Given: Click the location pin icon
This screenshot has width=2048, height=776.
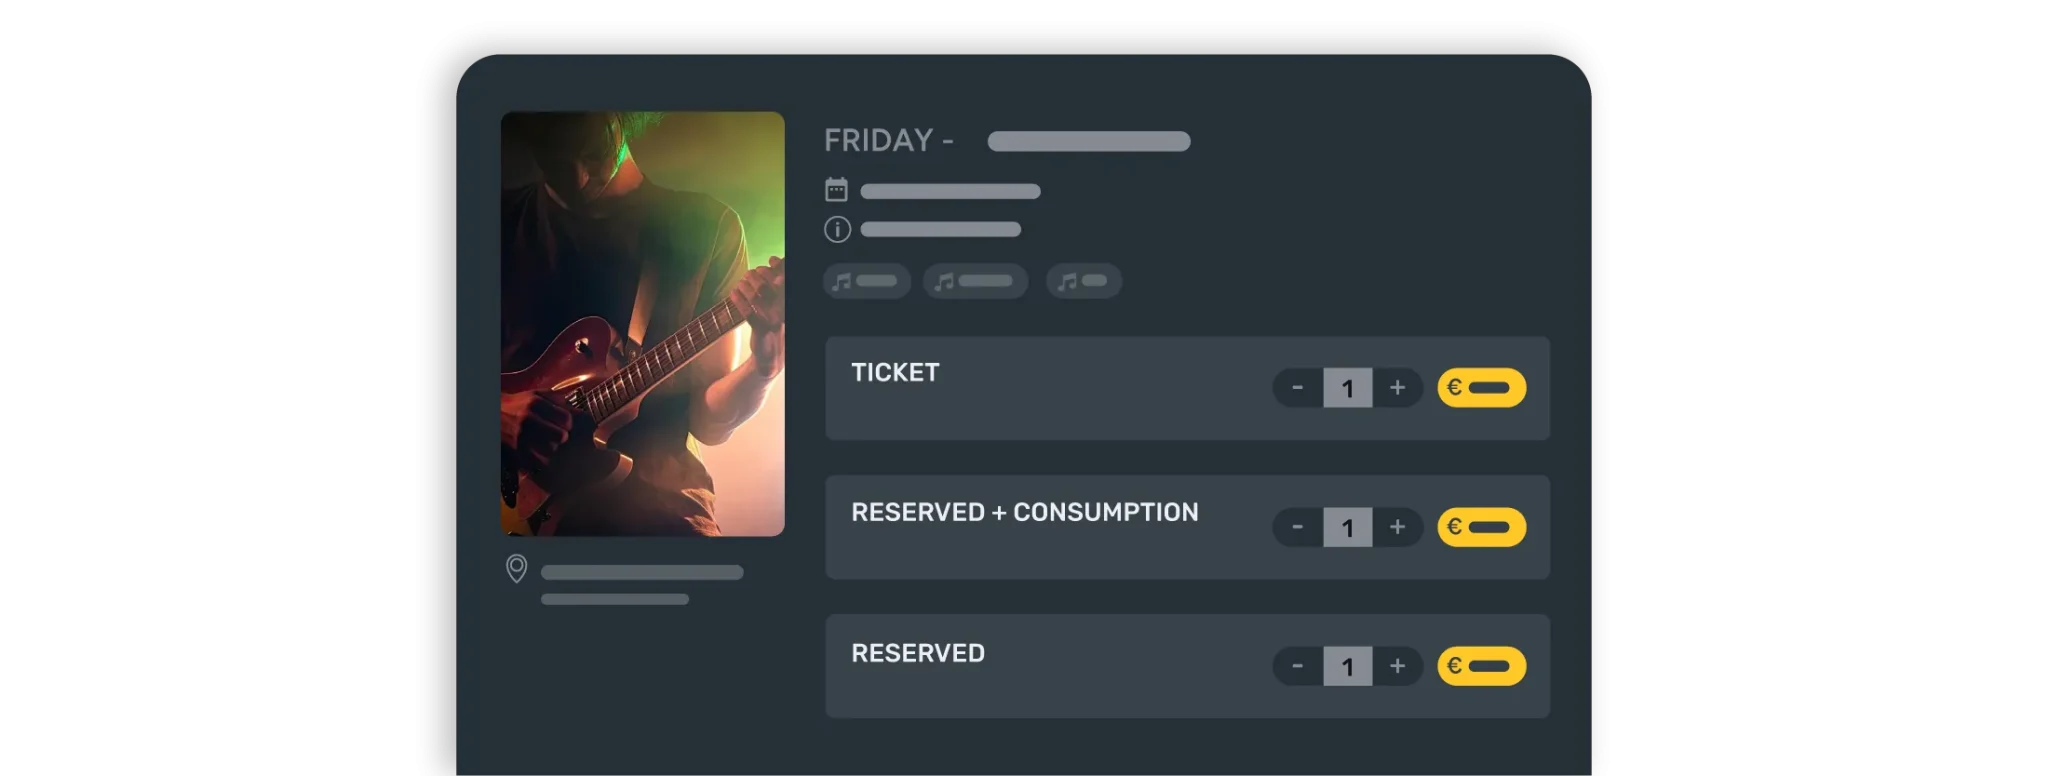Looking at the screenshot, I should tap(516, 569).
